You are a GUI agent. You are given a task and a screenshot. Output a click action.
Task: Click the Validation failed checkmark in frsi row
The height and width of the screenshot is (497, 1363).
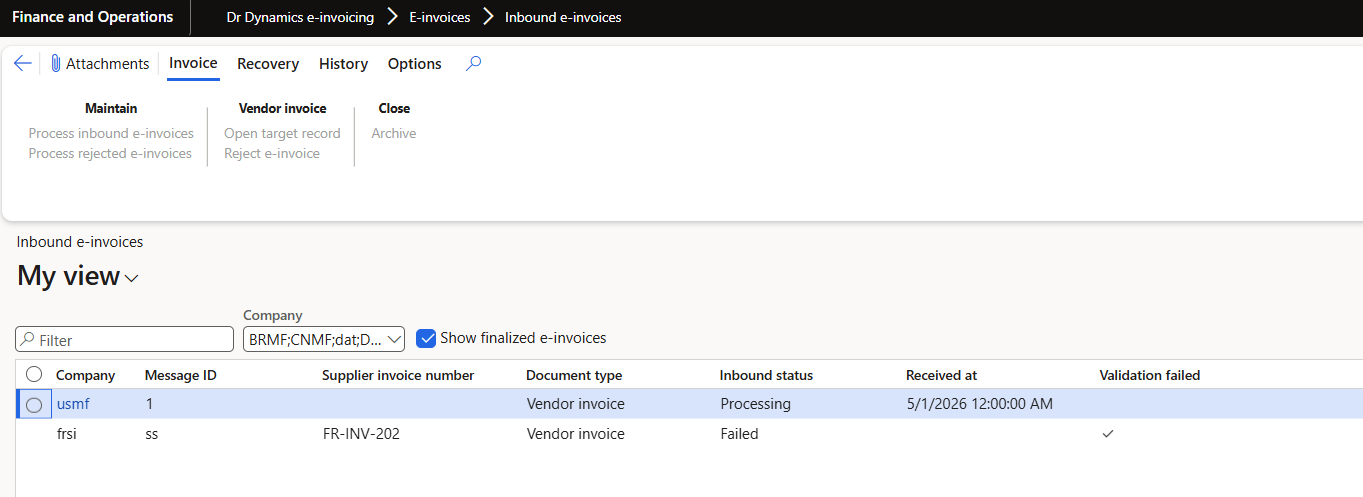coord(1107,434)
